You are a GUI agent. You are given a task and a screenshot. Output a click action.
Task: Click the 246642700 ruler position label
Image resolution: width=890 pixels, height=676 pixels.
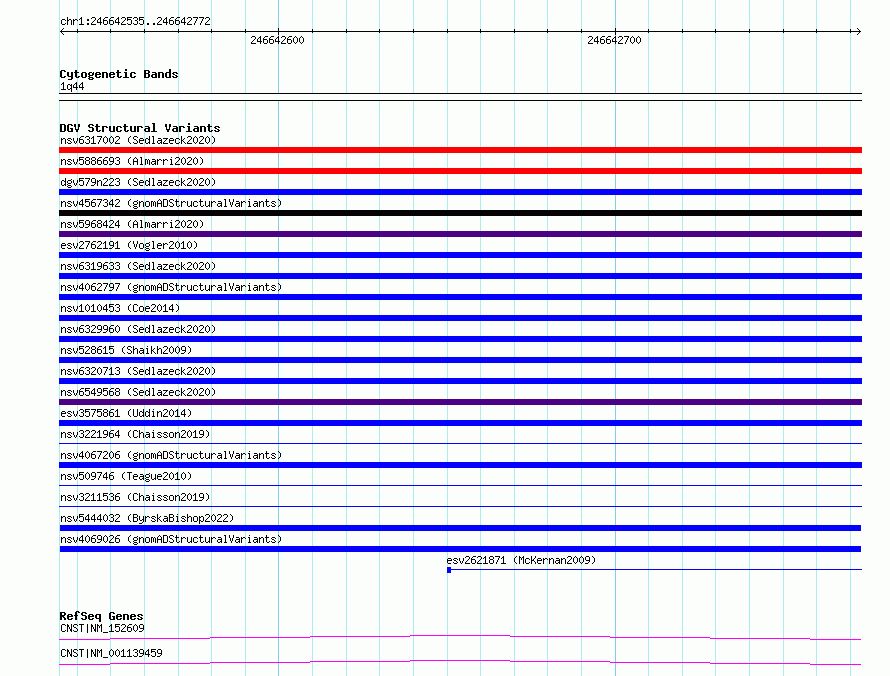pos(615,40)
